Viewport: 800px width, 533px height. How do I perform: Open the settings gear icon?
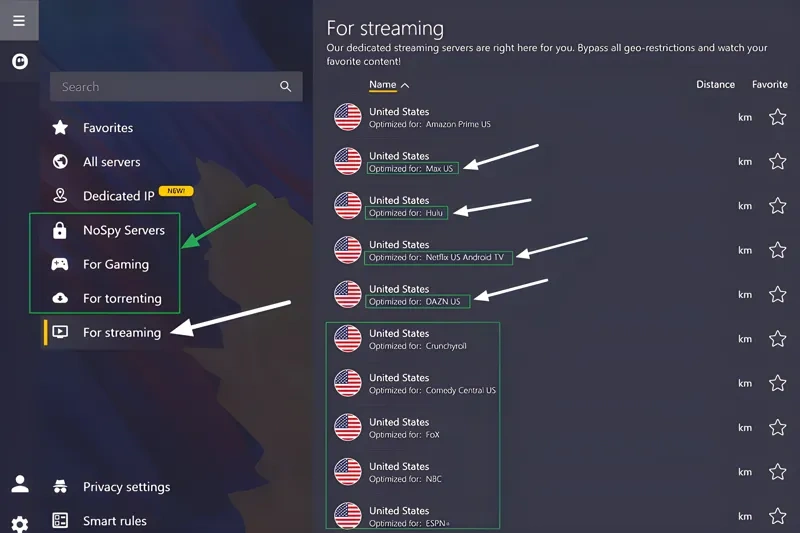19,523
